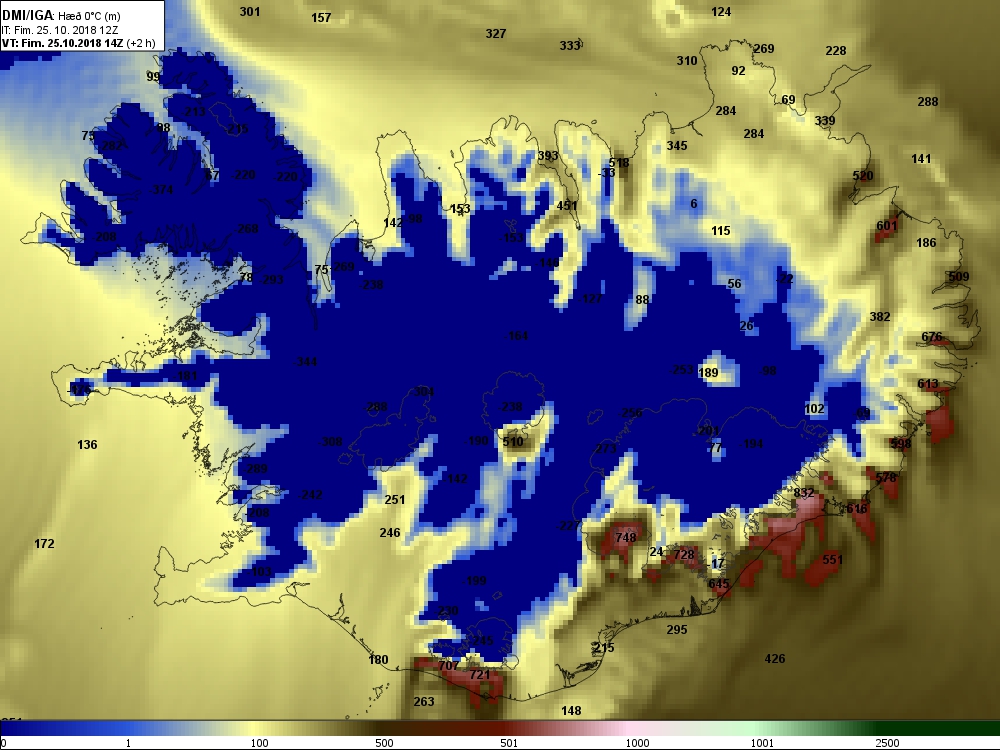Click the map value '520'

click(x=863, y=175)
